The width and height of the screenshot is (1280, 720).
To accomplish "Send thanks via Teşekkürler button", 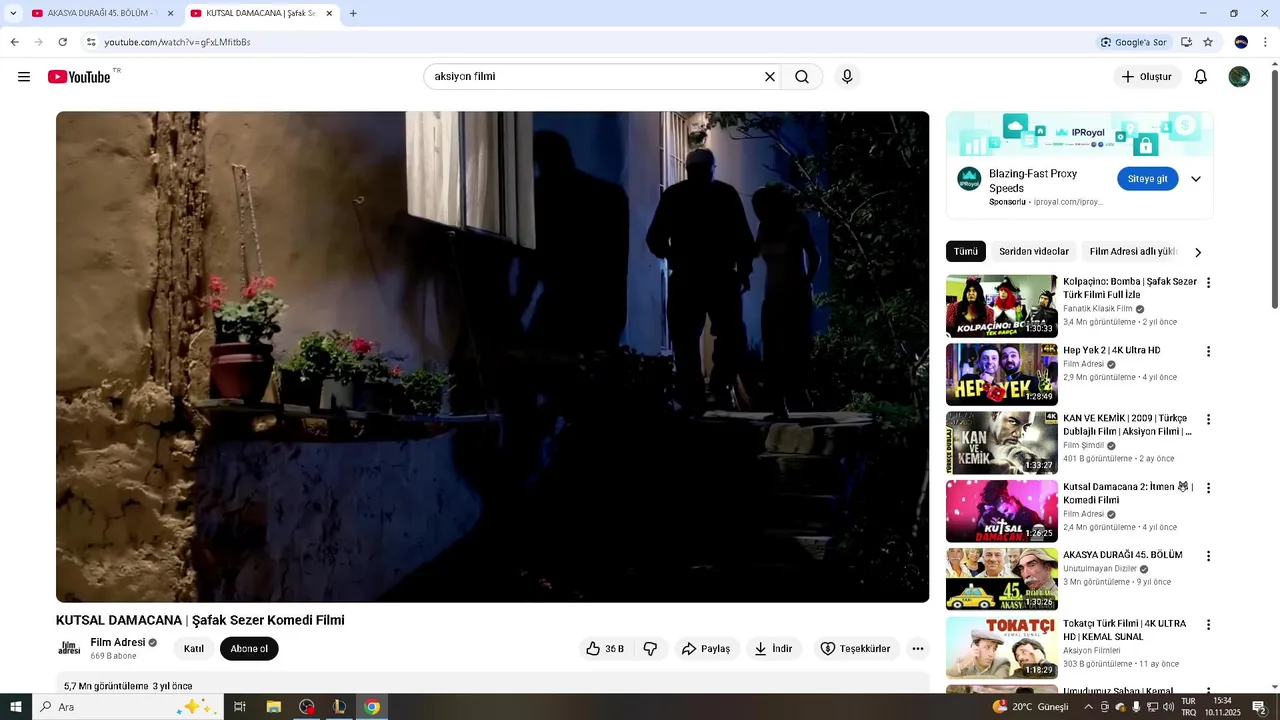I will [x=855, y=649].
